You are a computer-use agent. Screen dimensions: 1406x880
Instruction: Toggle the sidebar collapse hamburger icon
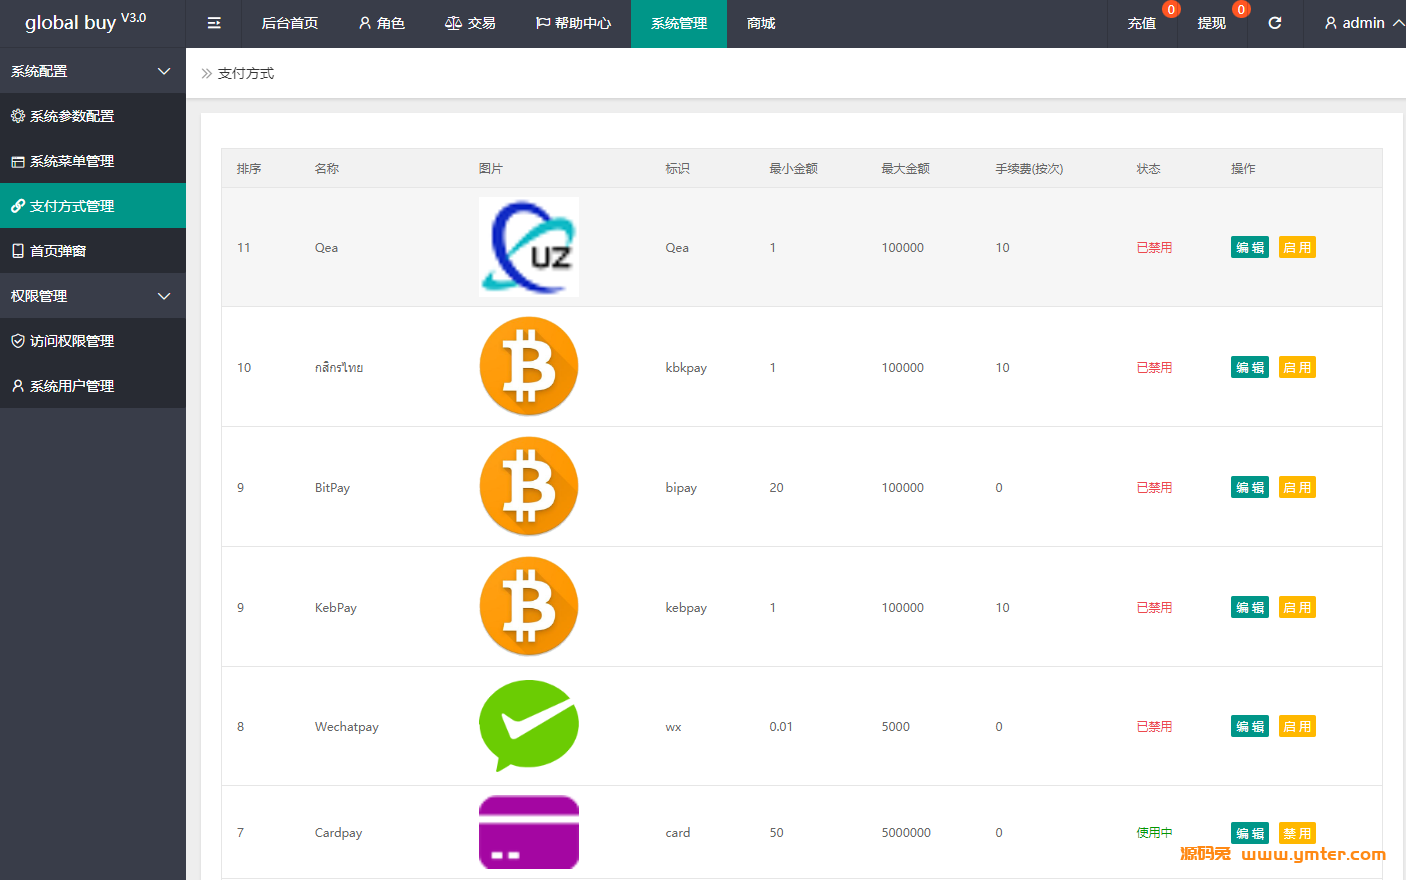tap(214, 23)
